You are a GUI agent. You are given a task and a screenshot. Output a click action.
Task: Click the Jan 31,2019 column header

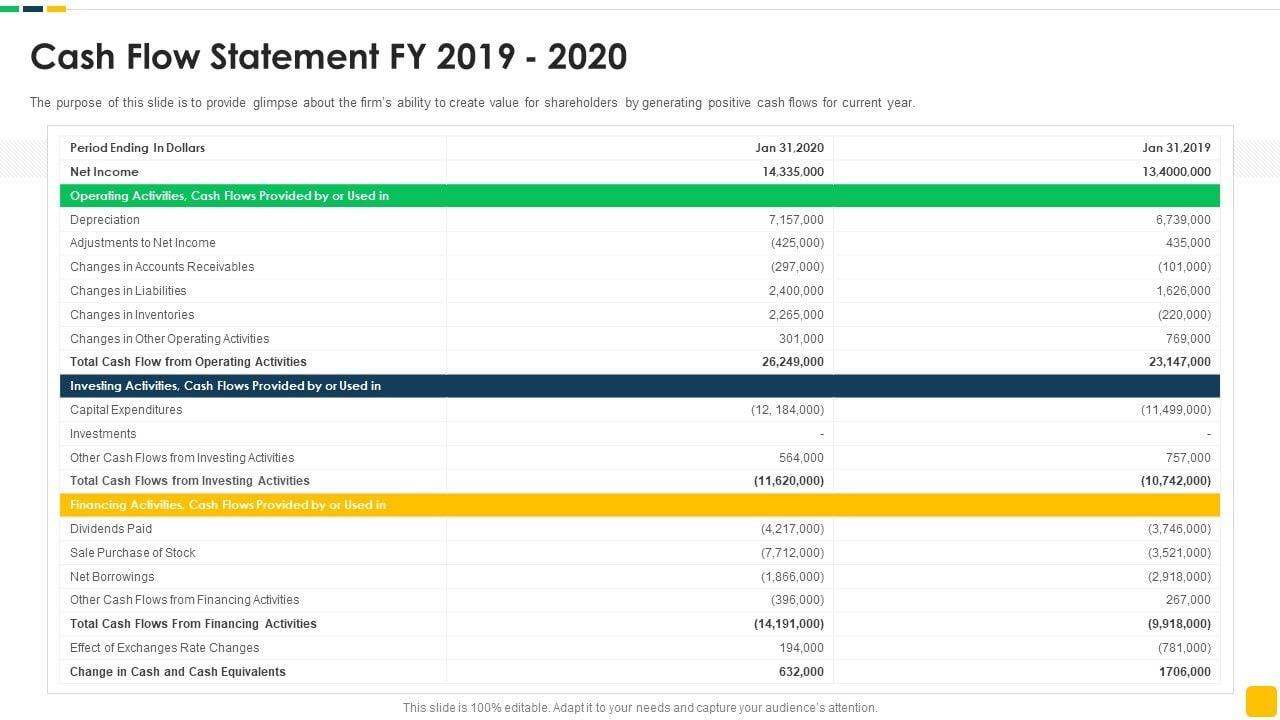(x=1176, y=148)
